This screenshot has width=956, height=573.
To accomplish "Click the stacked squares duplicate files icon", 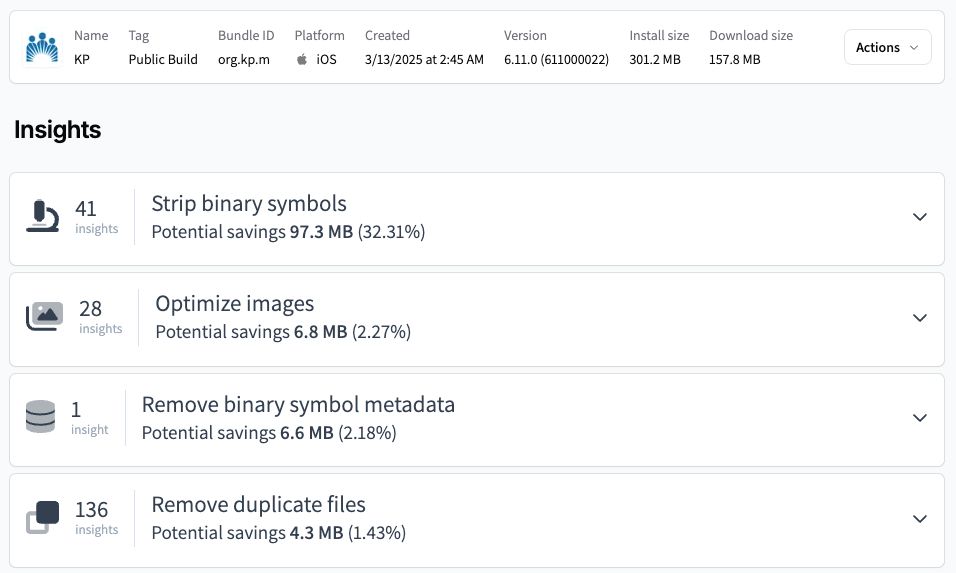I will (x=43, y=517).
